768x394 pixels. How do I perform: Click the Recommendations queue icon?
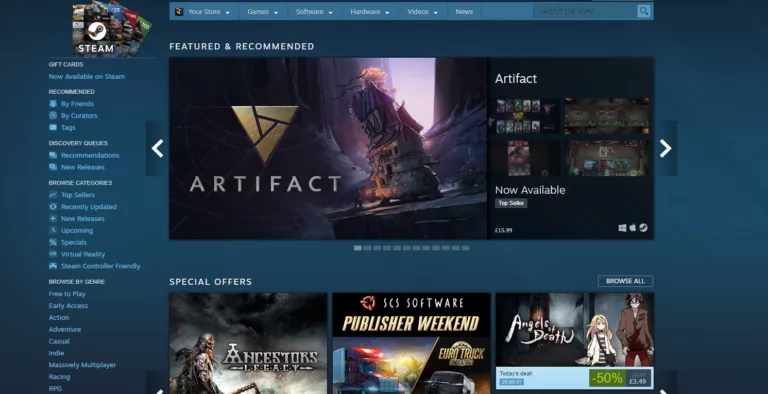(53, 155)
